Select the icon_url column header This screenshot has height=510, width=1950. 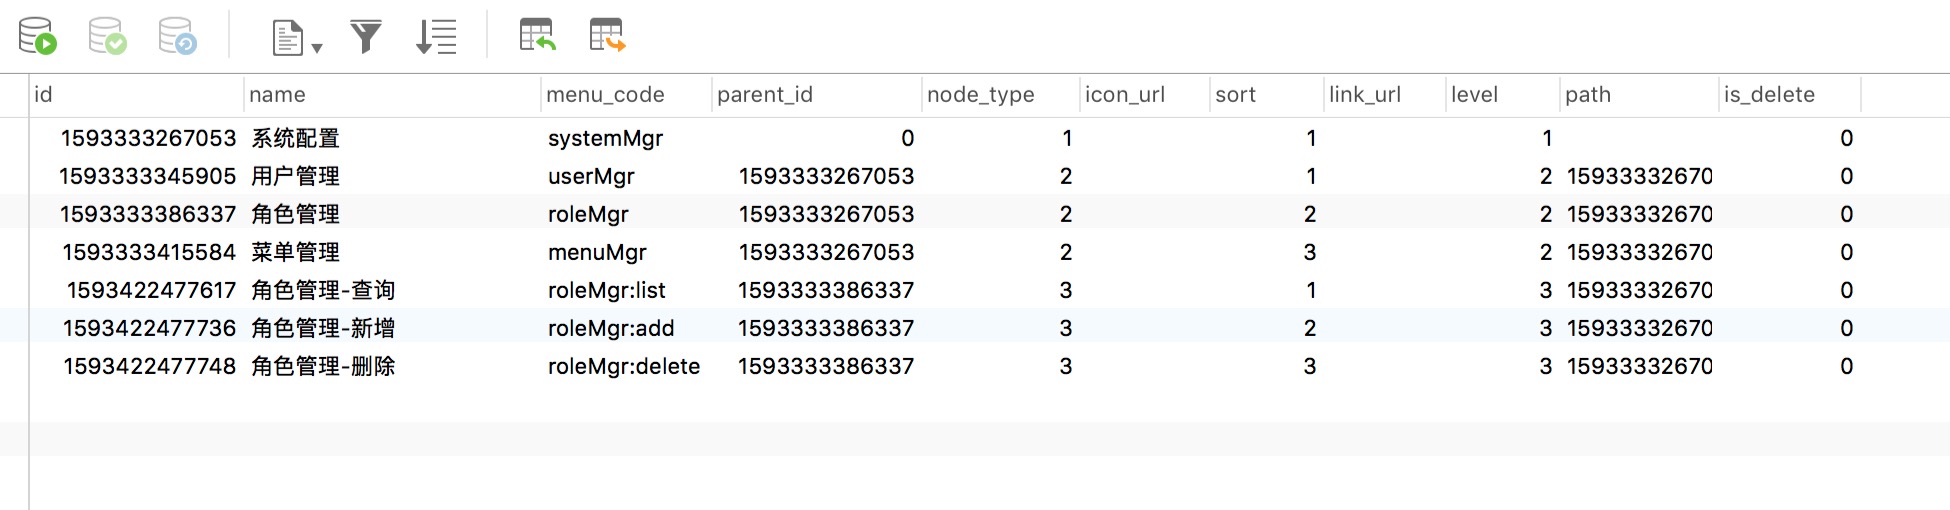[x=1125, y=95]
